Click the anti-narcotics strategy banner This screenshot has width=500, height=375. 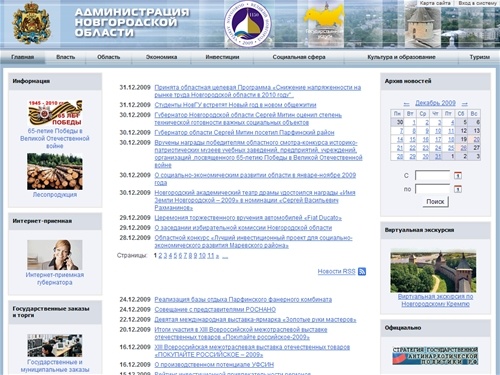point(435,356)
